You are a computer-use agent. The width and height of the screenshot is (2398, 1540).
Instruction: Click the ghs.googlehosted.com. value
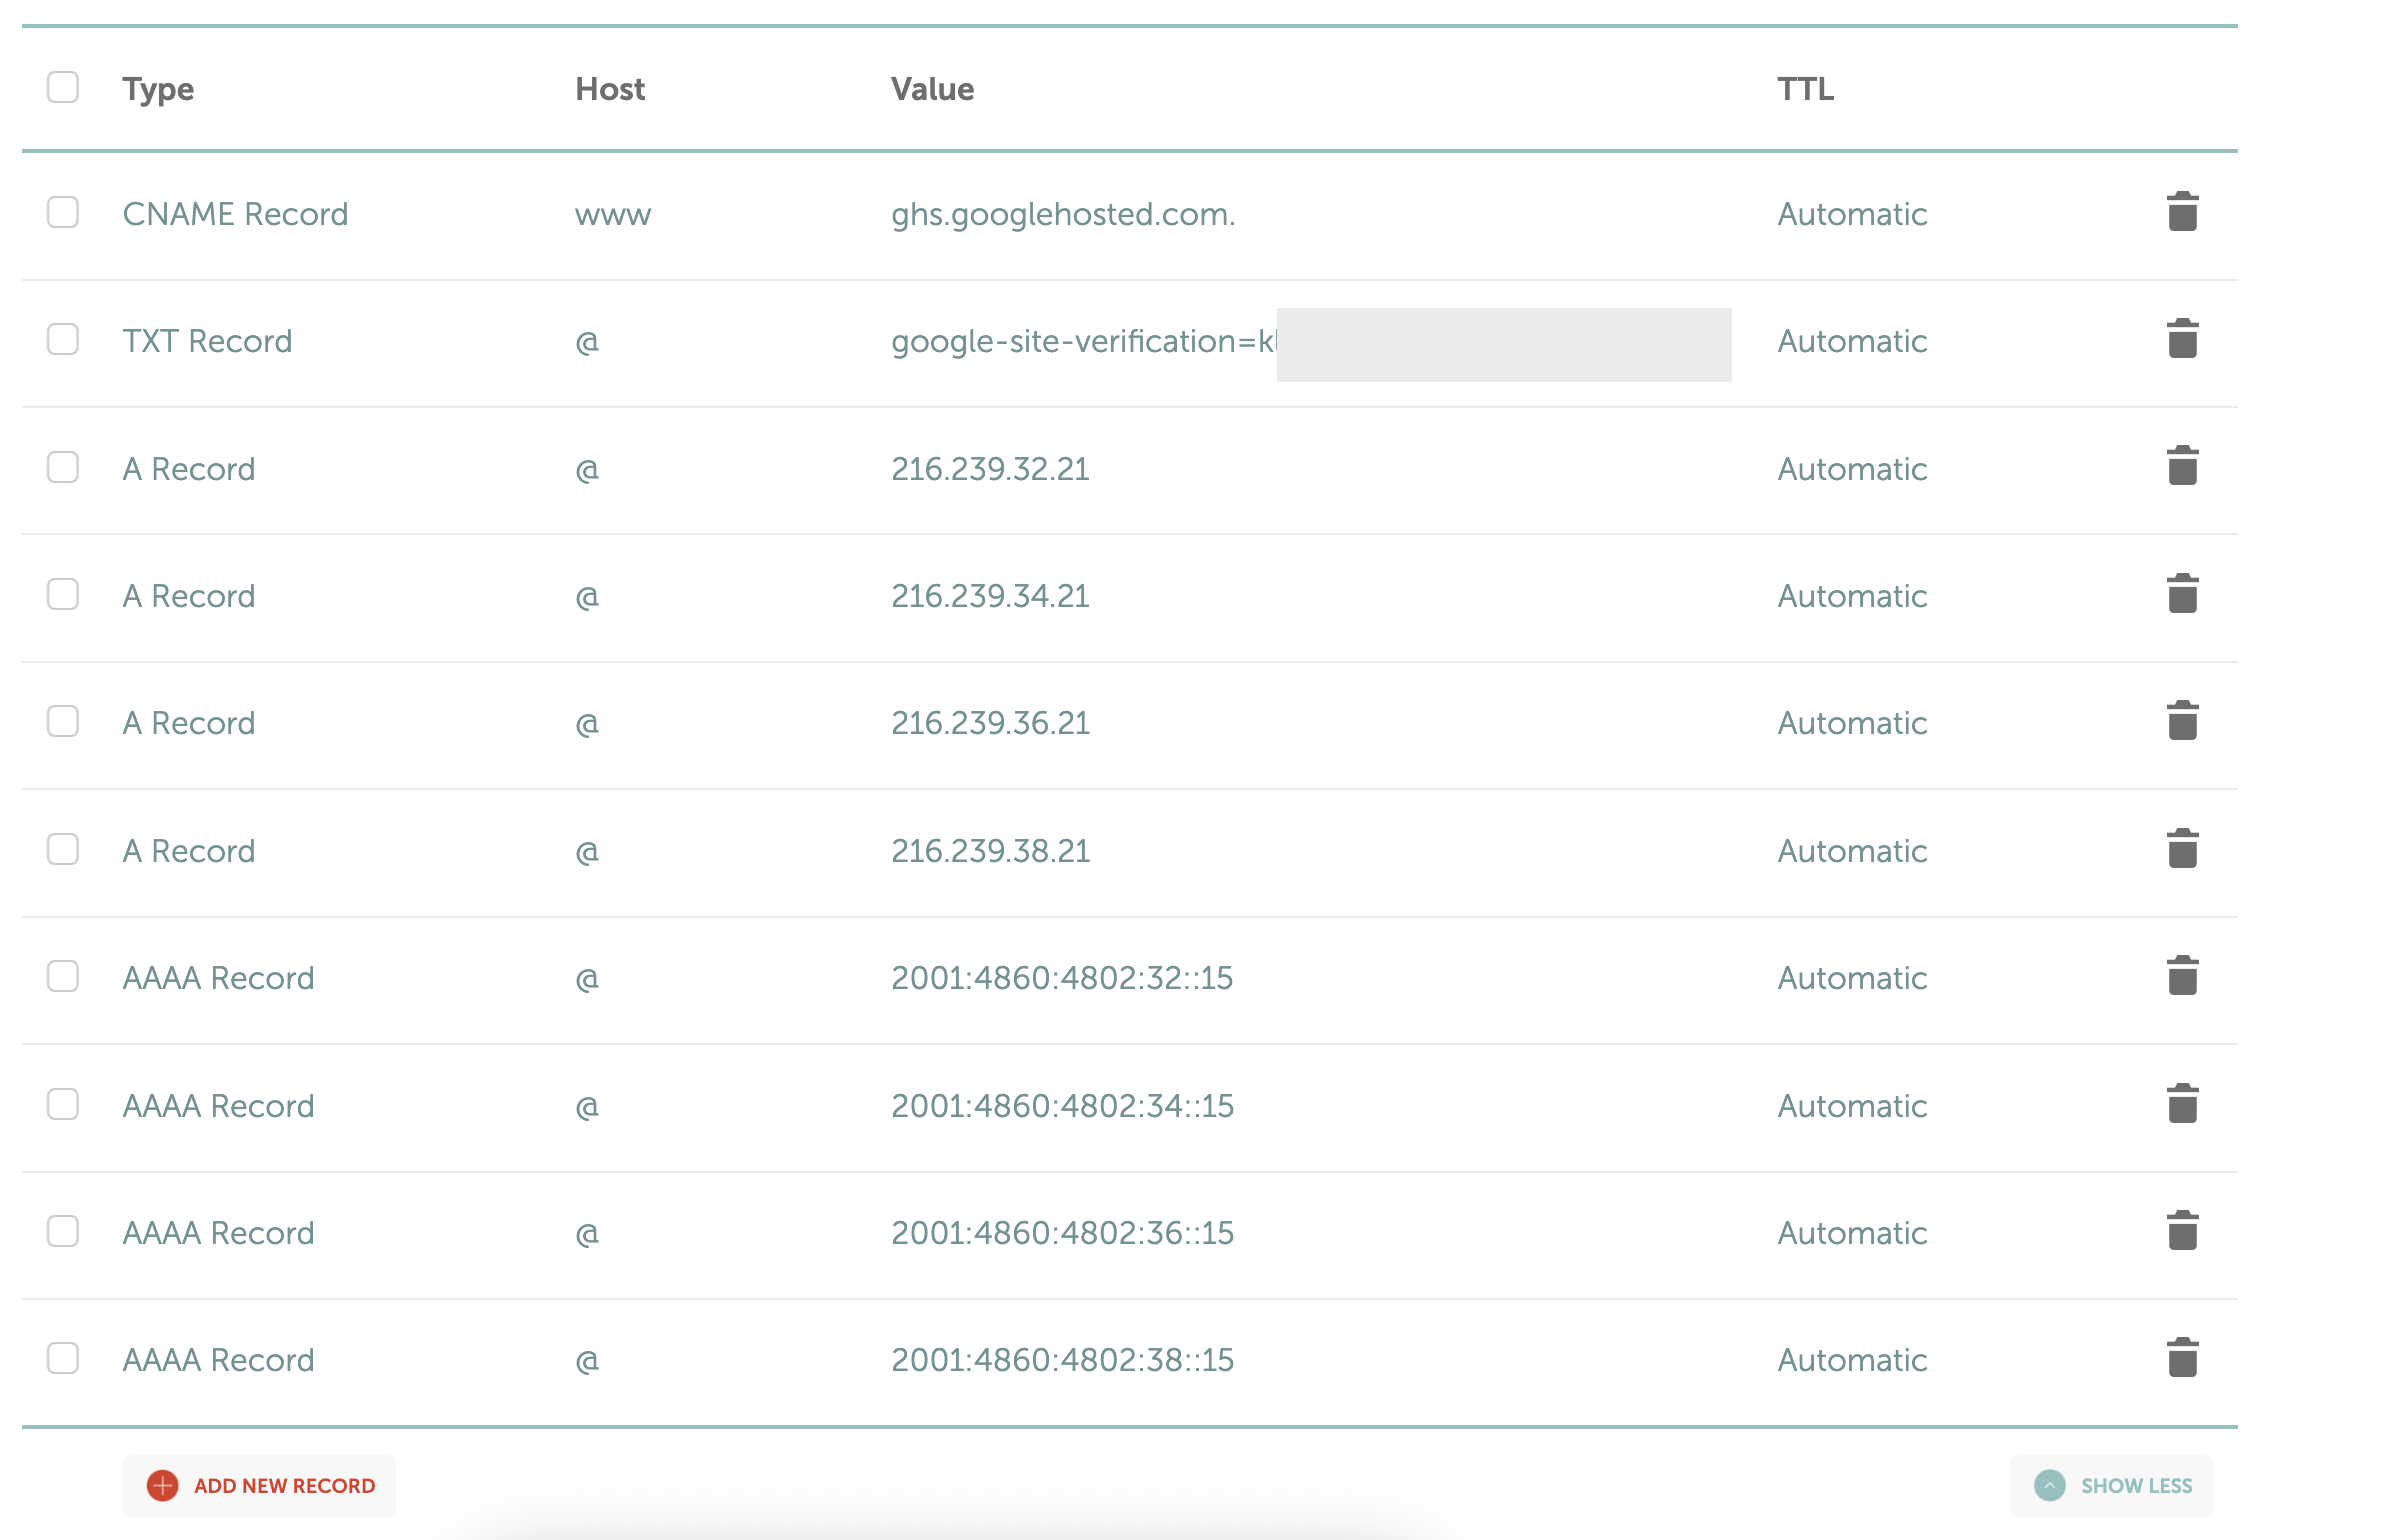pos(1063,214)
